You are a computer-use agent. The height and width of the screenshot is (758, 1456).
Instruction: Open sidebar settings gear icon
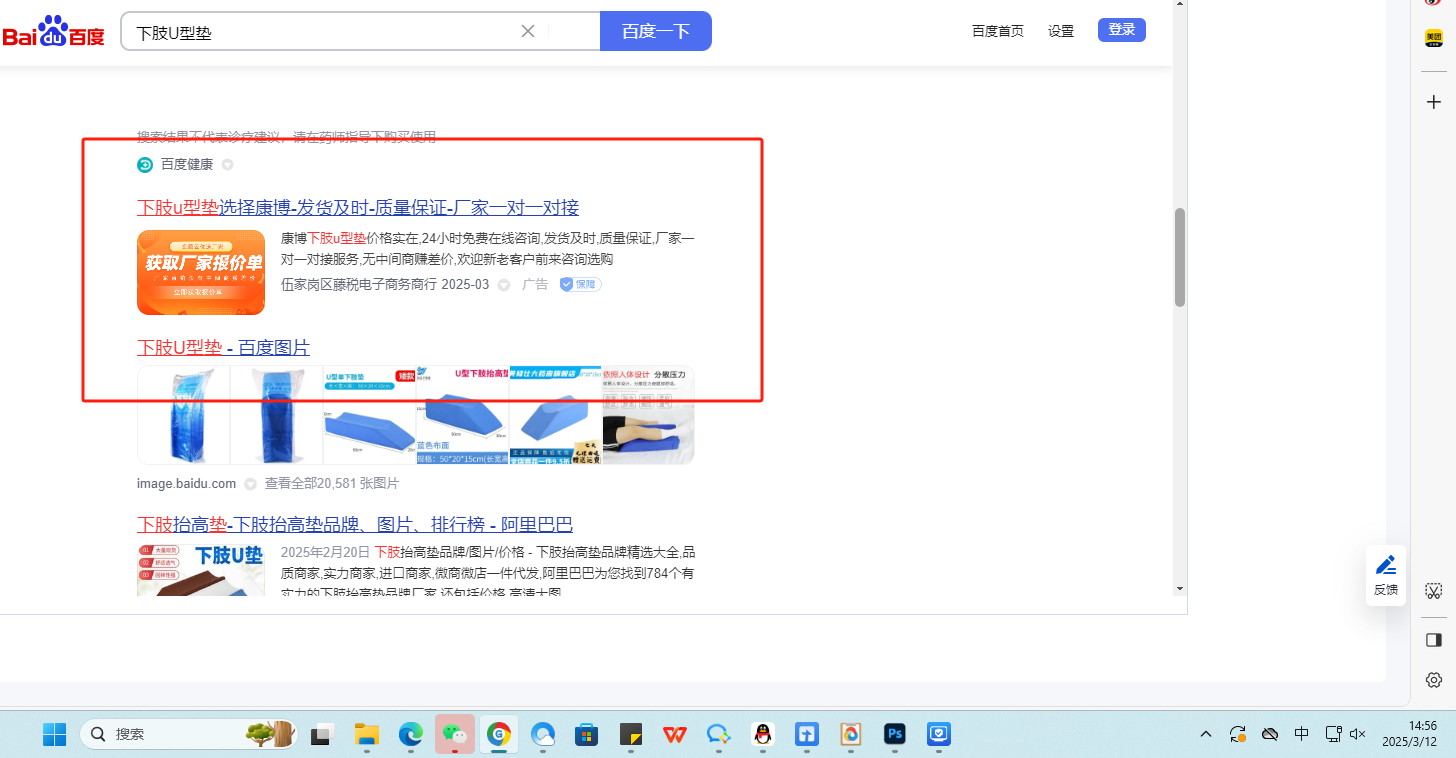pos(1433,680)
